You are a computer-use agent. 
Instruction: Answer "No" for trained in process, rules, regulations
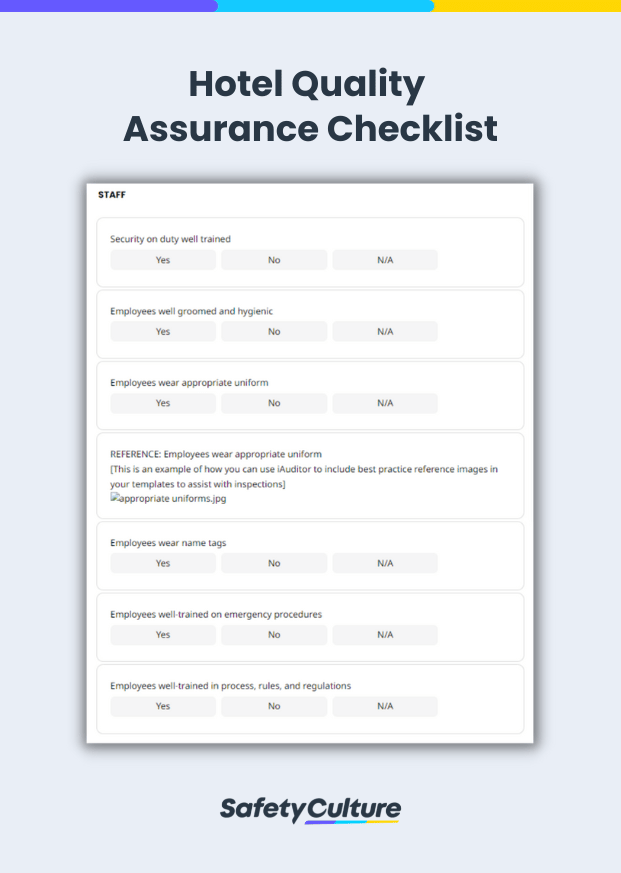pyautogui.click(x=273, y=706)
